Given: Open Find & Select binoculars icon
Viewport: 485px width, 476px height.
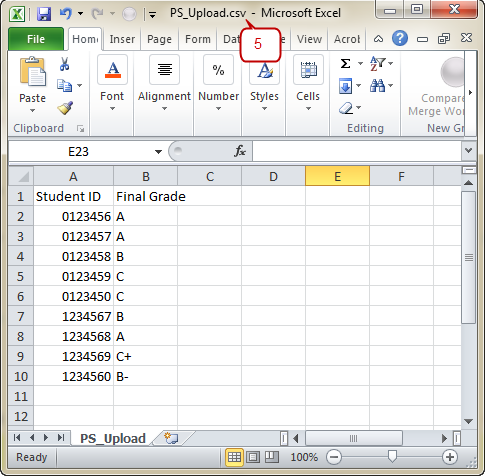Looking at the screenshot, I should [377, 86].
